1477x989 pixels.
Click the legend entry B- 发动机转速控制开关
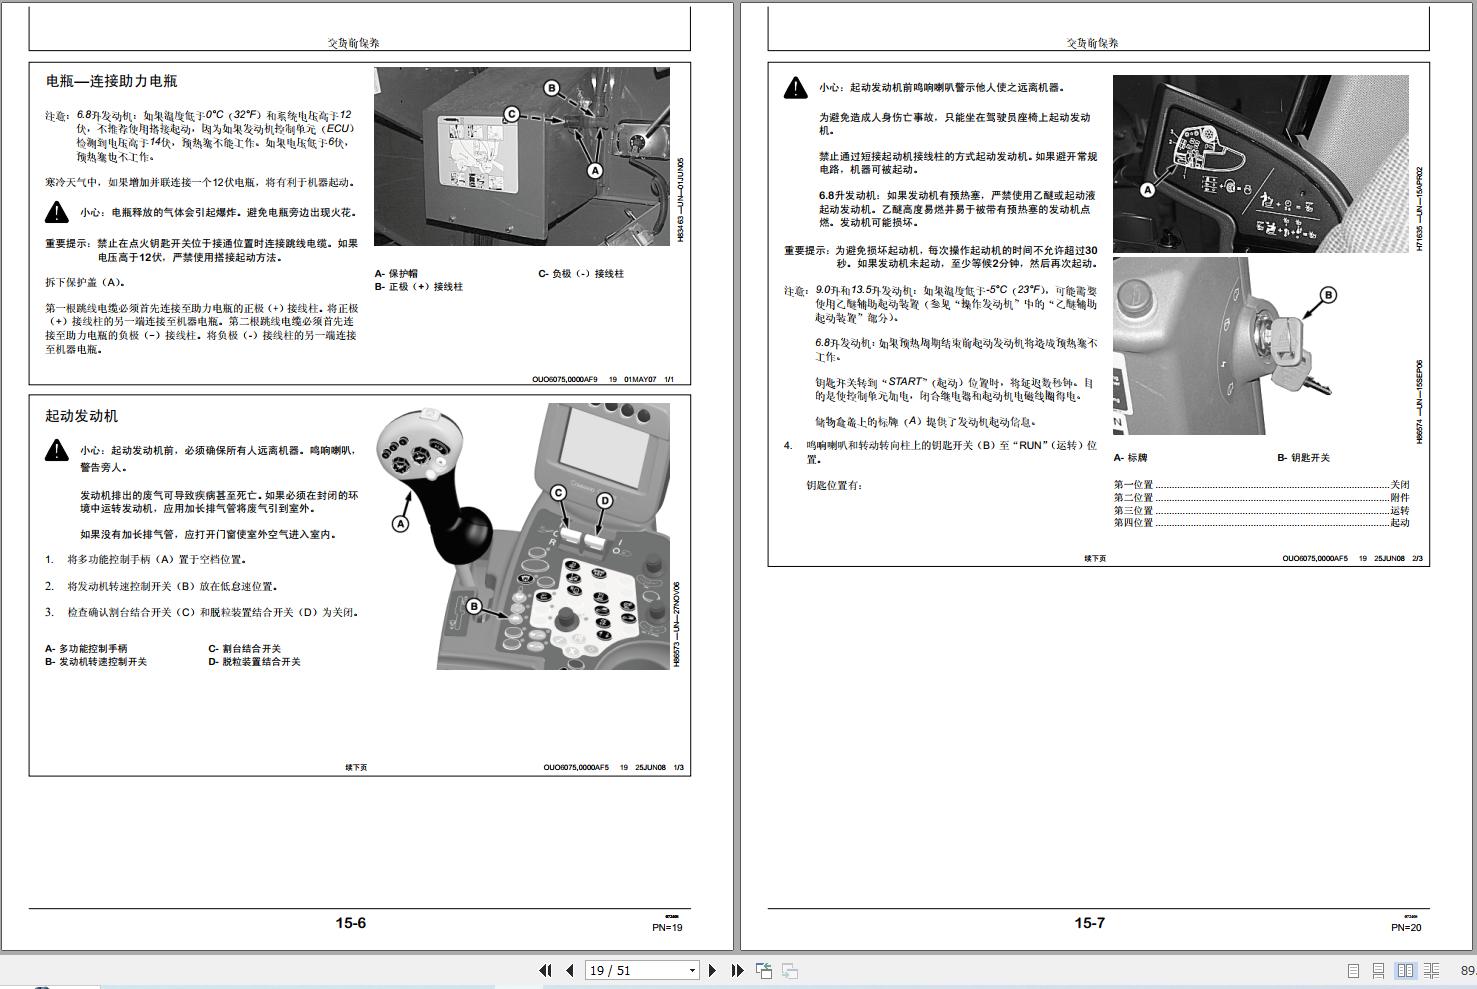[96, 661]
